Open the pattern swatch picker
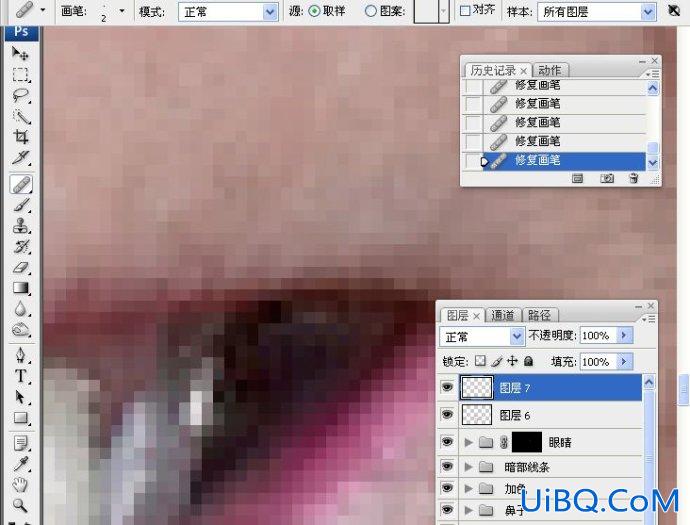This screenshot has height=525, width=690. click(x=444, y=11)
